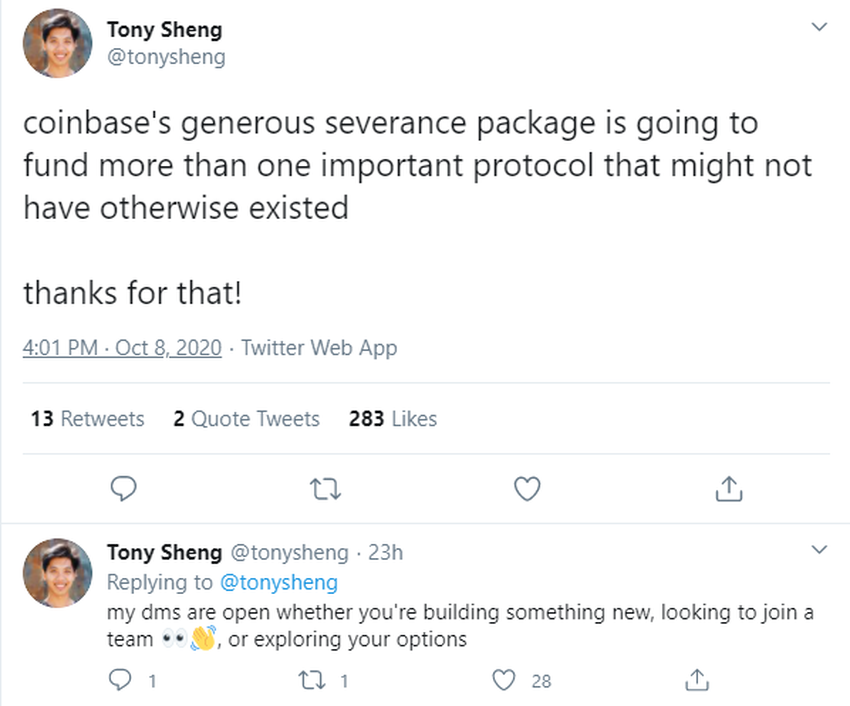Click the 23h timestamp on the reply
The width and height of the screenshot is (850, 706).
tap(384, 552)
